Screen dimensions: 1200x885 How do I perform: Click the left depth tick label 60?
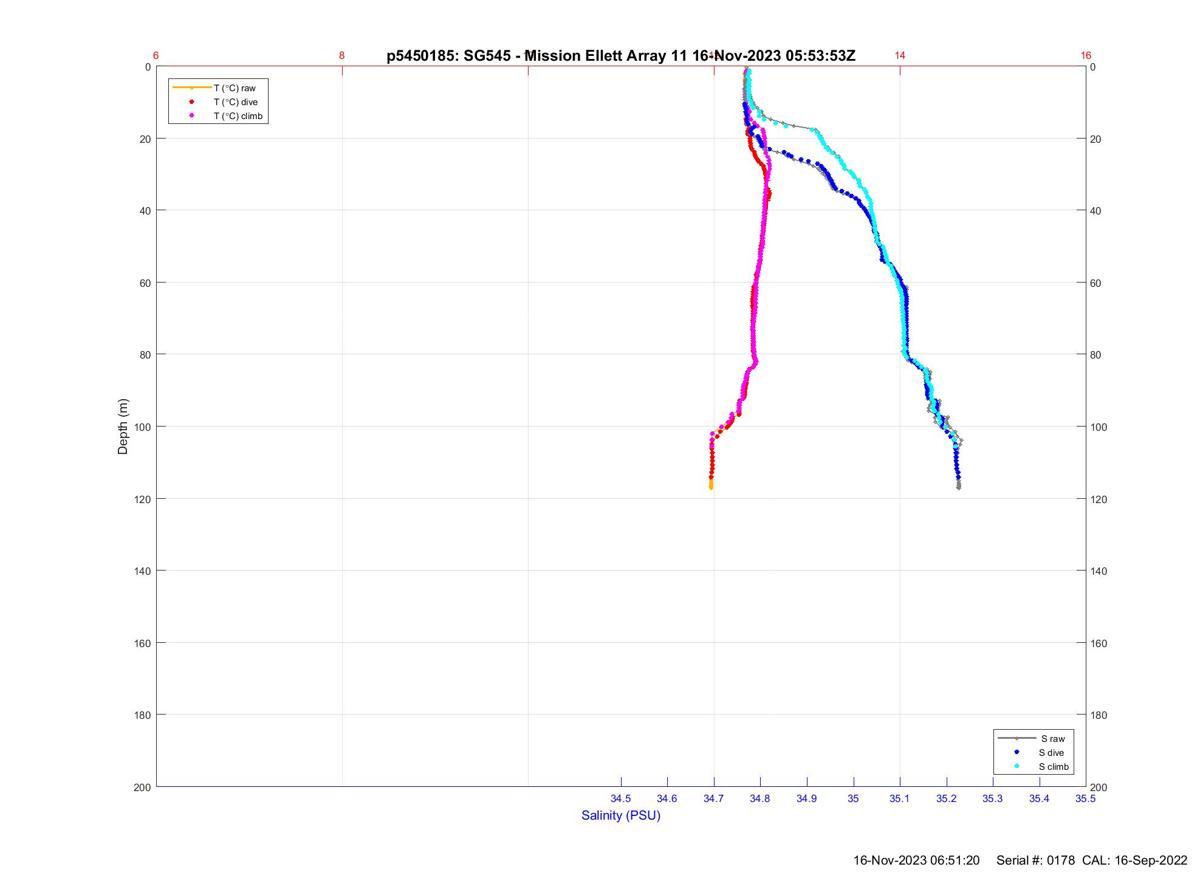point(144,283)
